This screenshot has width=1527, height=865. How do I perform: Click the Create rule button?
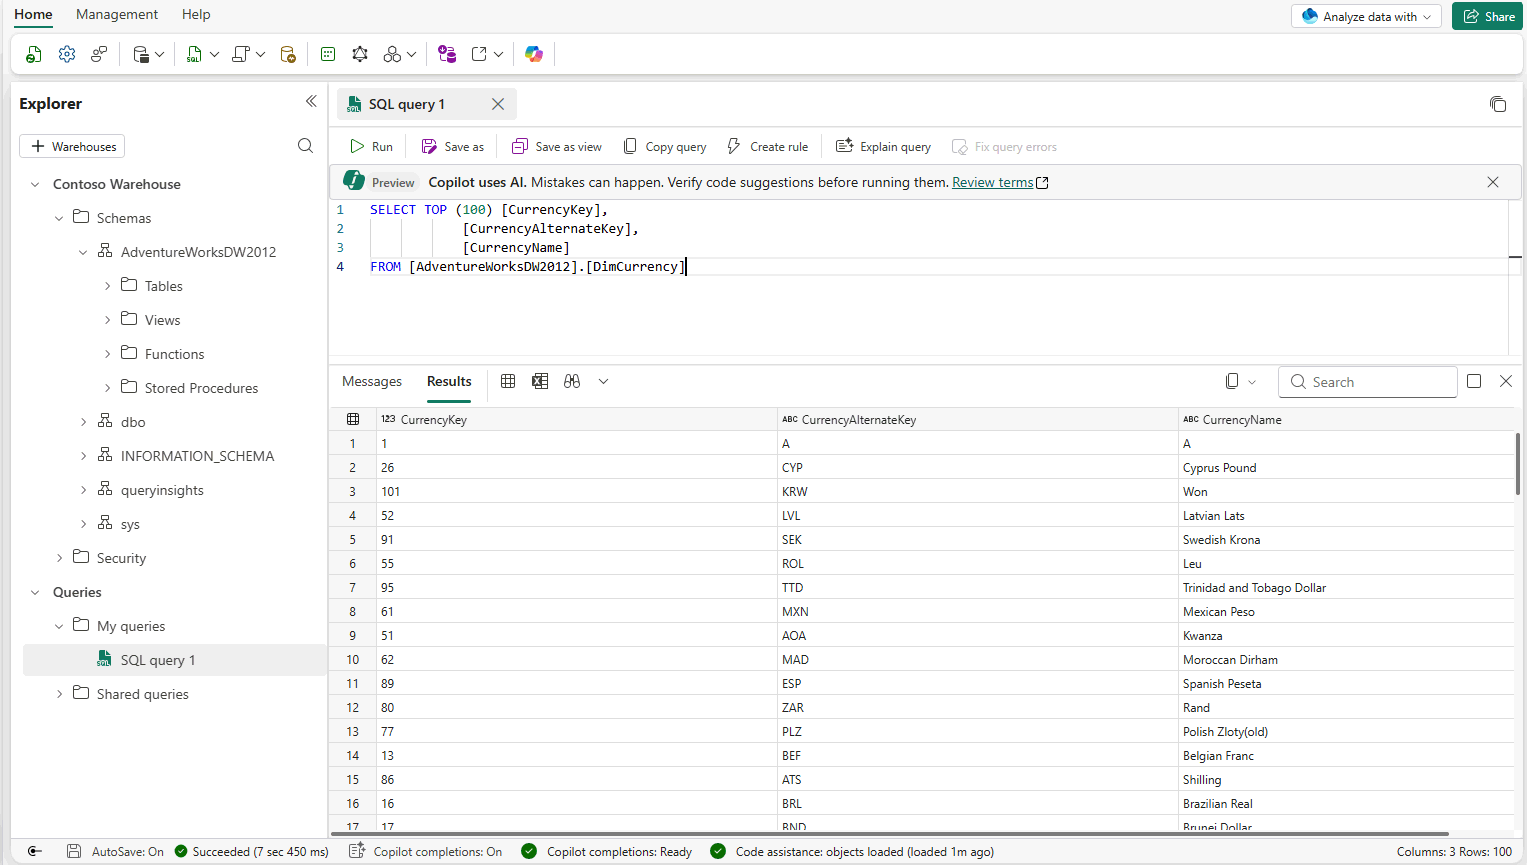coord(767,146)
